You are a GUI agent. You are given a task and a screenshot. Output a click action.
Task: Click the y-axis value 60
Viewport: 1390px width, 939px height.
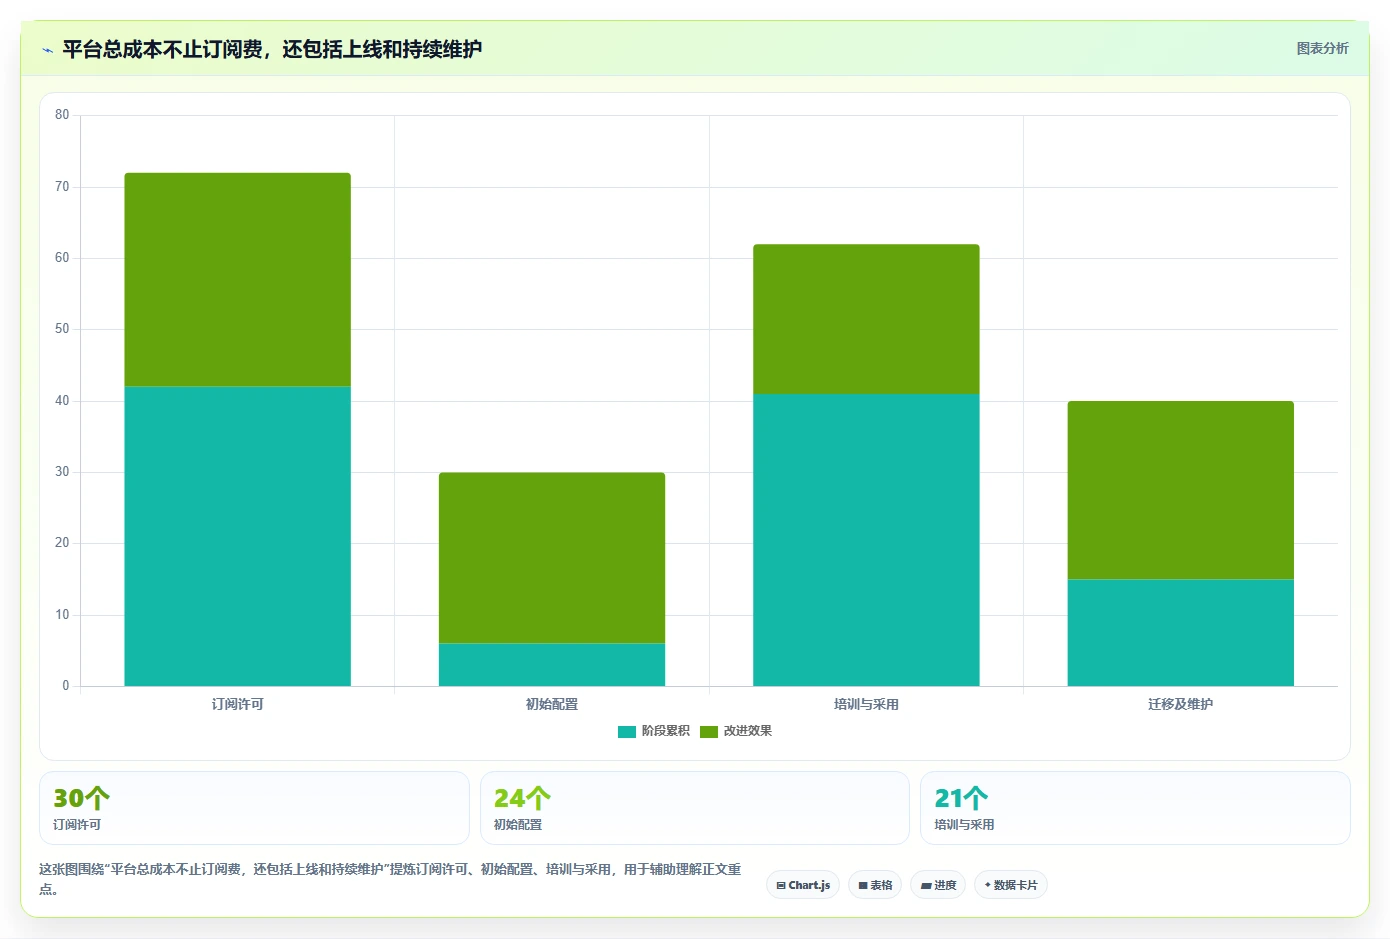click(62, 258)
